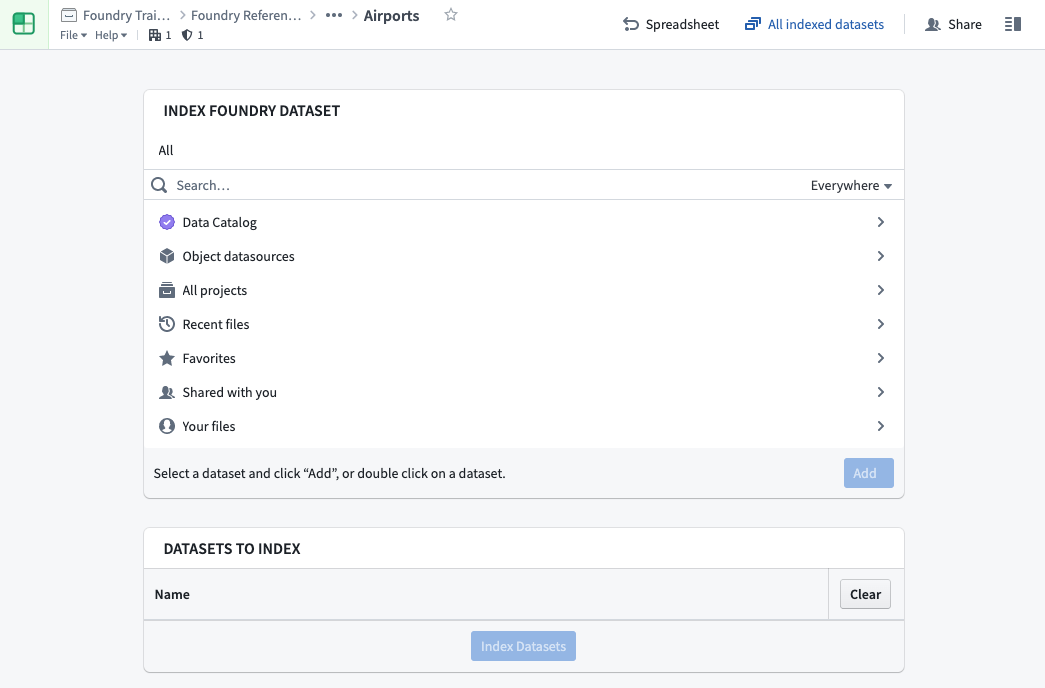
Task: Click the Shared with you people icon
Action: click(x=167, y=392)
